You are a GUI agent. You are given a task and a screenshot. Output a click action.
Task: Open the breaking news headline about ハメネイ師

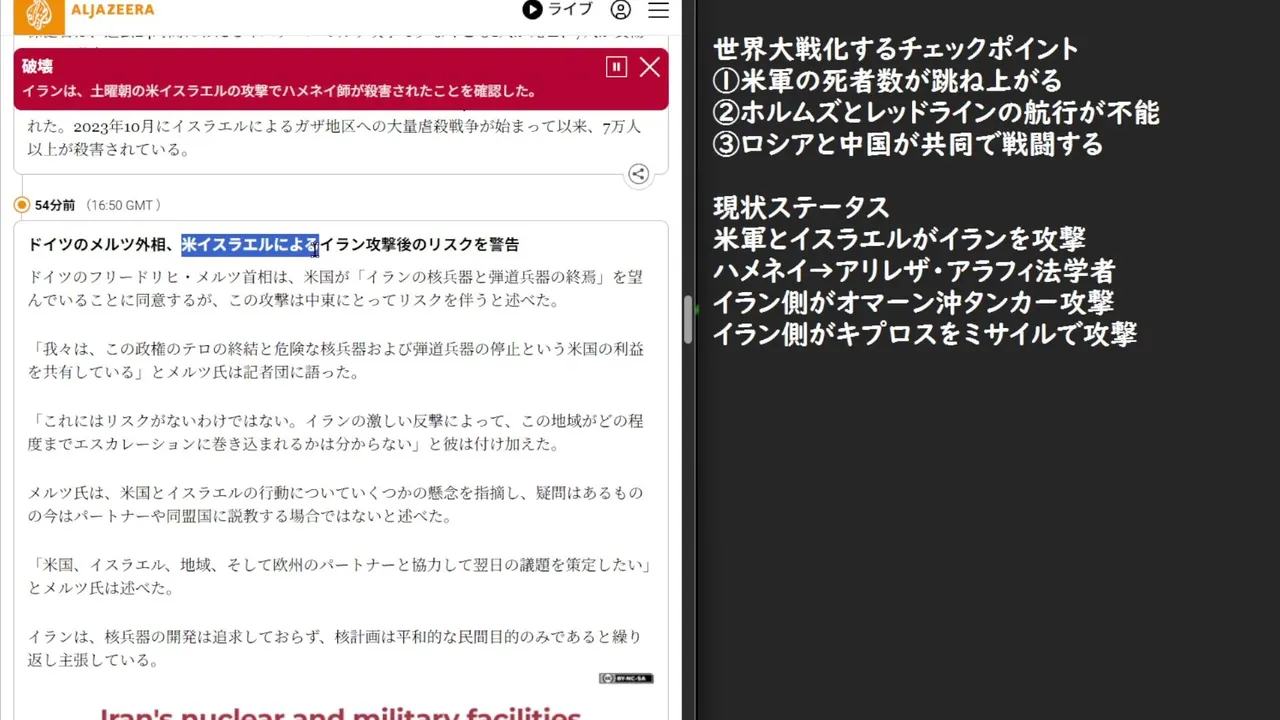[279, 91]
